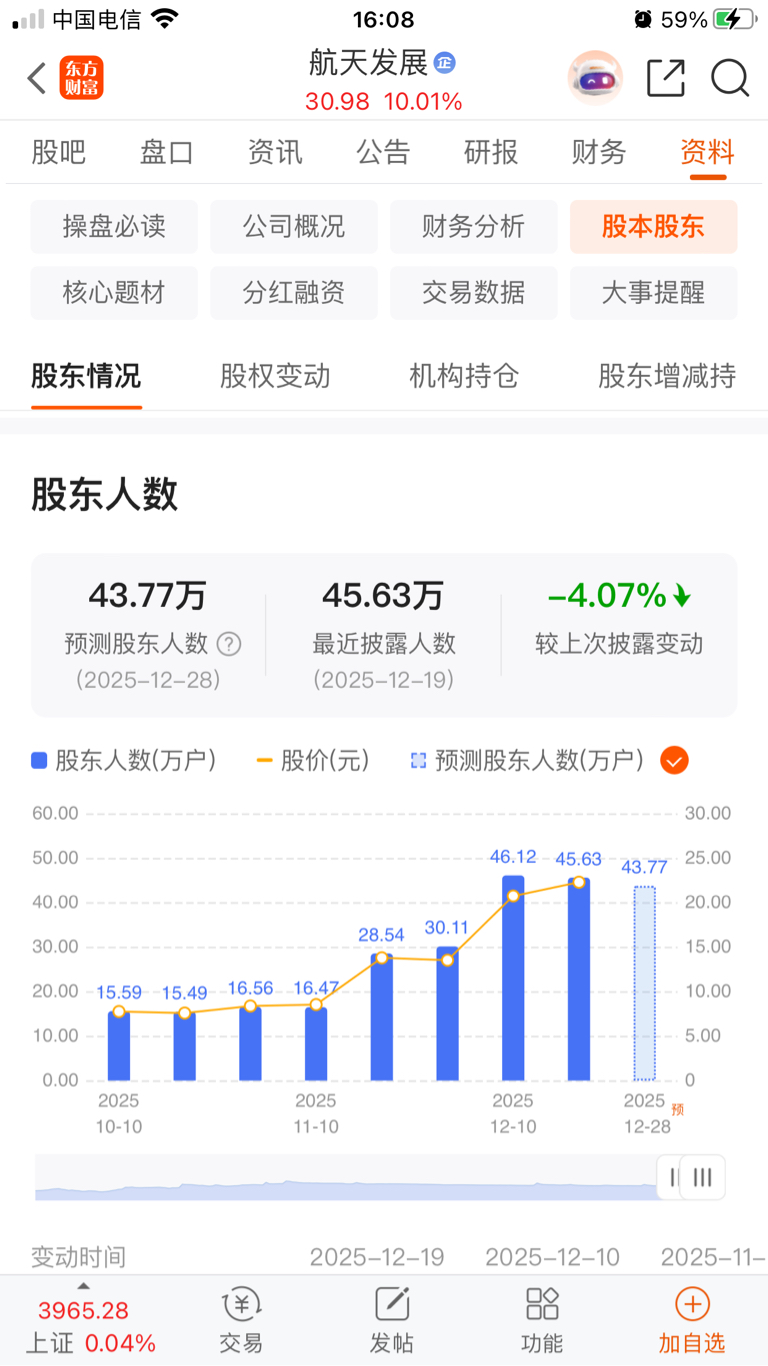
Task: Open the 公告 tab
Action: pyautogui.click(x=383, y=152)
